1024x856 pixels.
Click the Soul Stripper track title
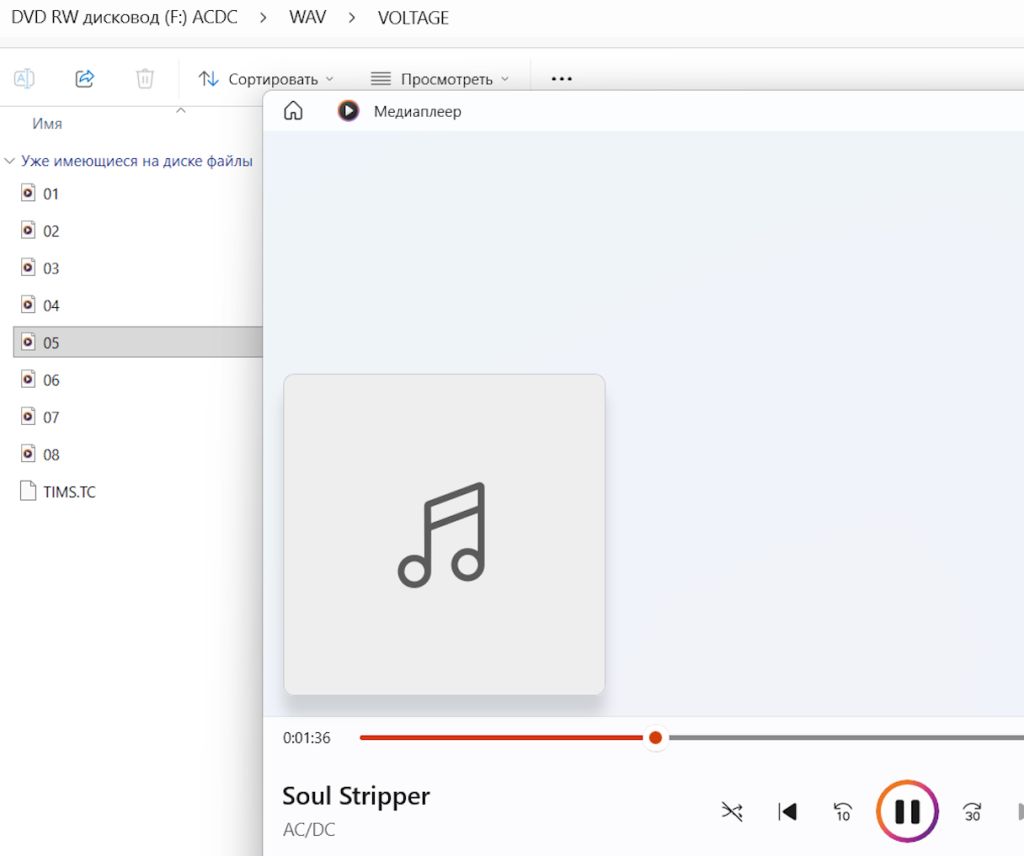coord(356,796)
